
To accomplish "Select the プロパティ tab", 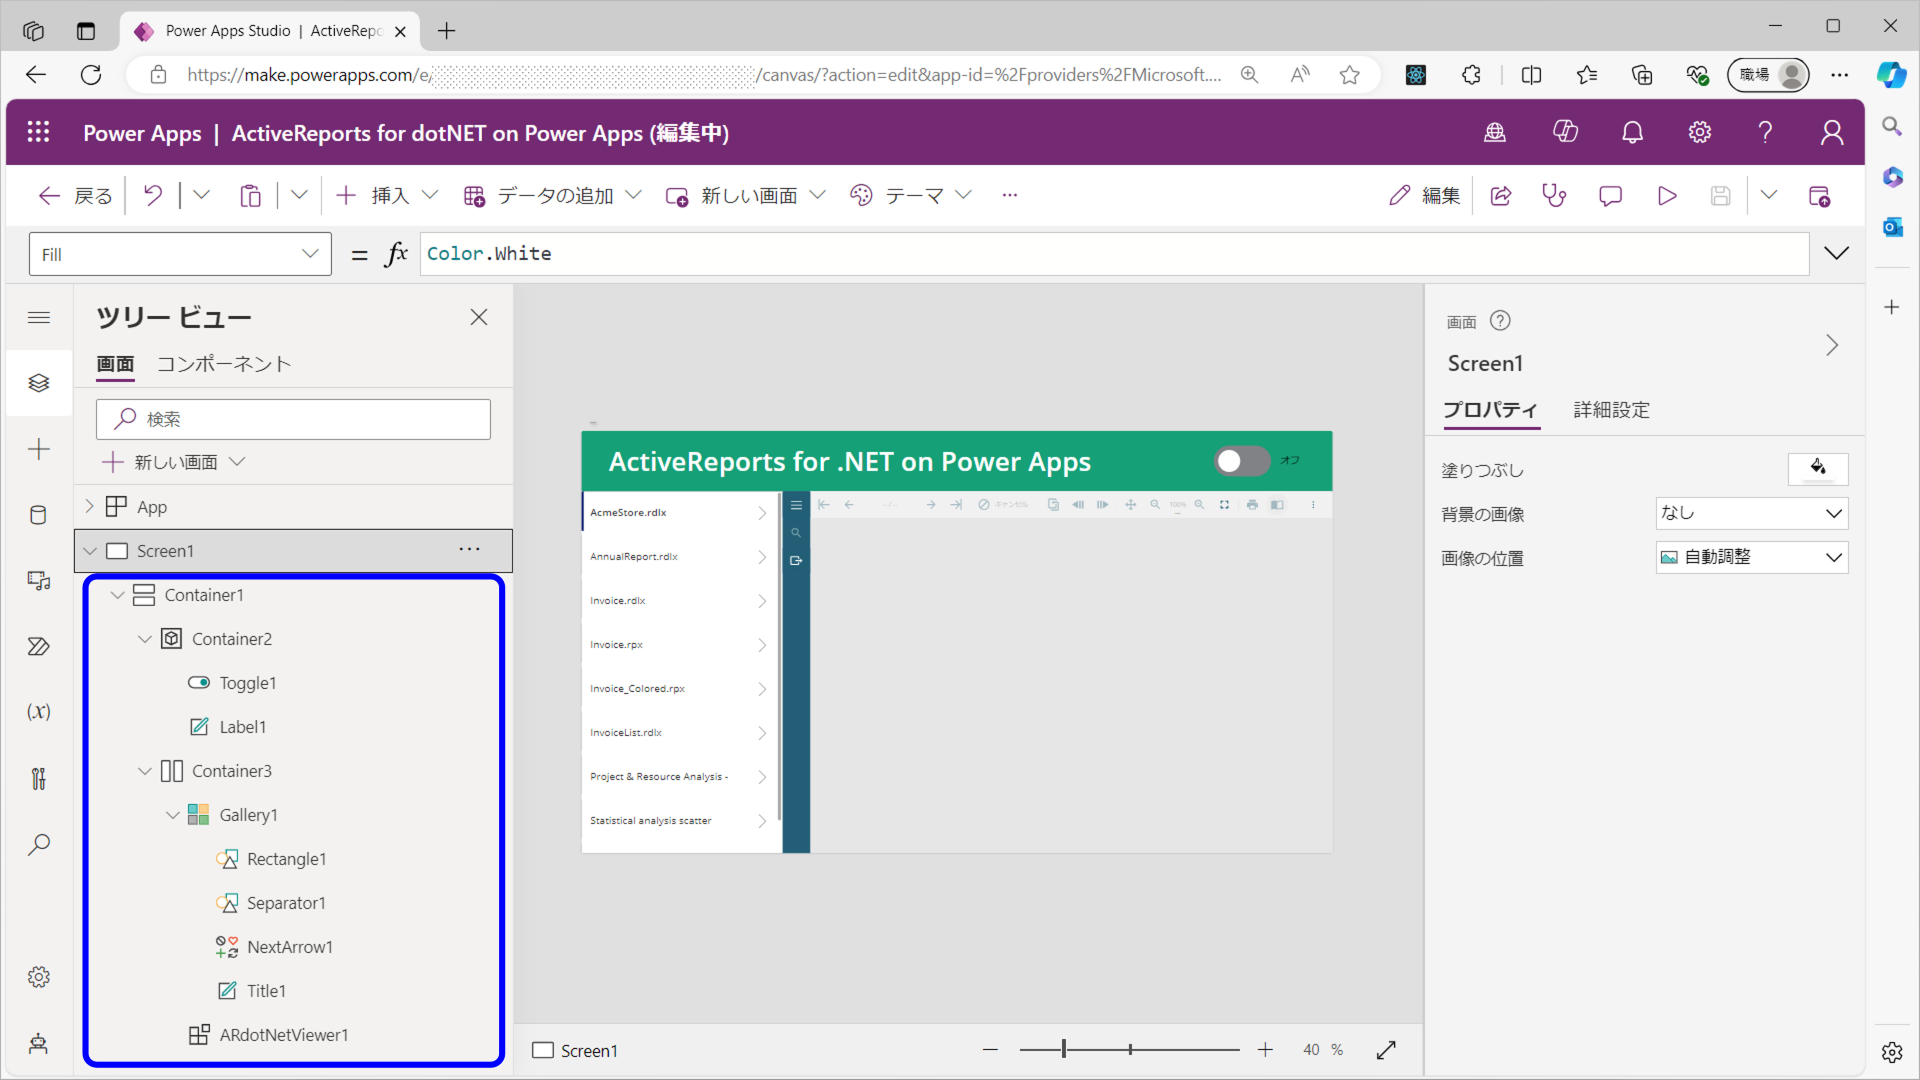I will [x=1490, y=410].
